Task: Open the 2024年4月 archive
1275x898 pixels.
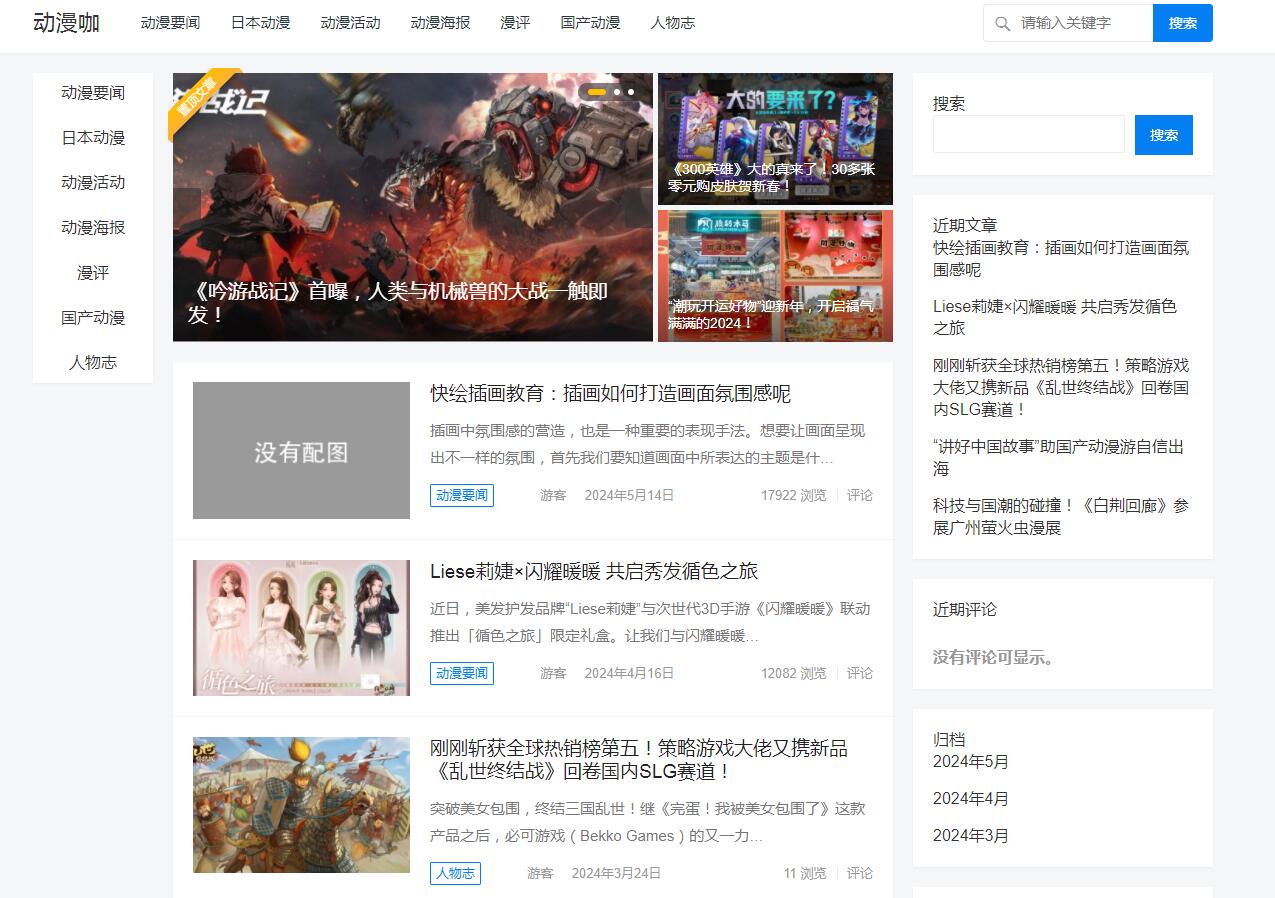Action: point(971,799)
